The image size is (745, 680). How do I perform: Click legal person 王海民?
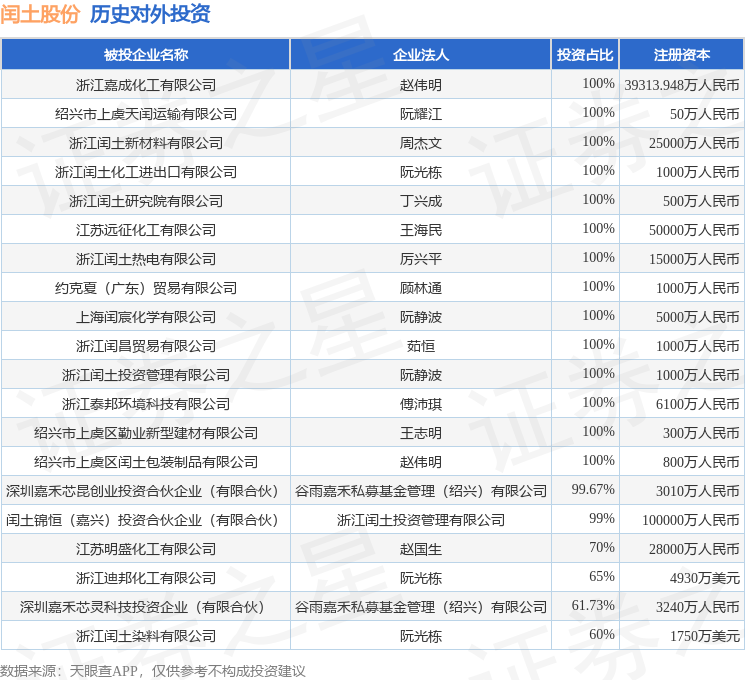pos(420,230)
